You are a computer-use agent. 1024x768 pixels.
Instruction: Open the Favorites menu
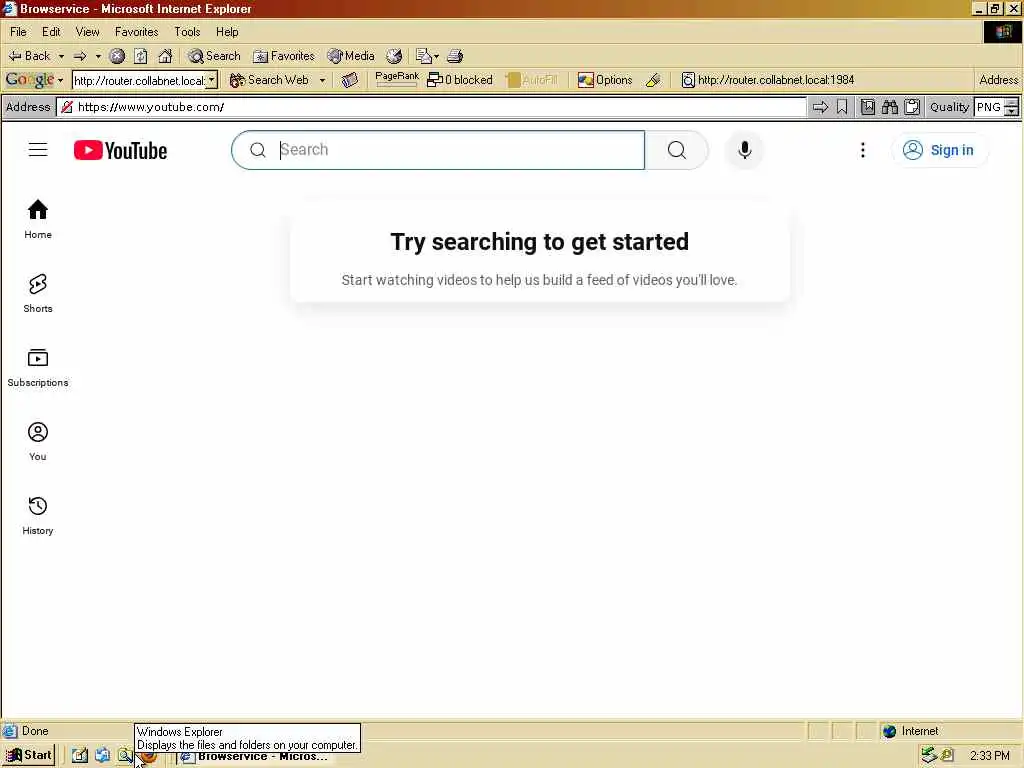(x=136, y=32)
